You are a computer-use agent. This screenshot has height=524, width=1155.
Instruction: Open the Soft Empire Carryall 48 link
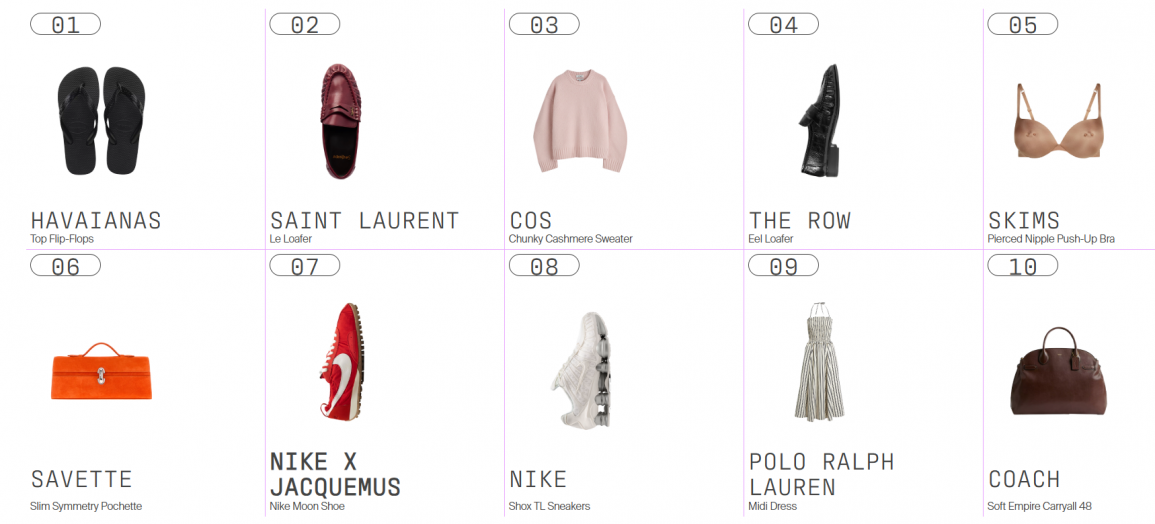(x=1039, y=506)
